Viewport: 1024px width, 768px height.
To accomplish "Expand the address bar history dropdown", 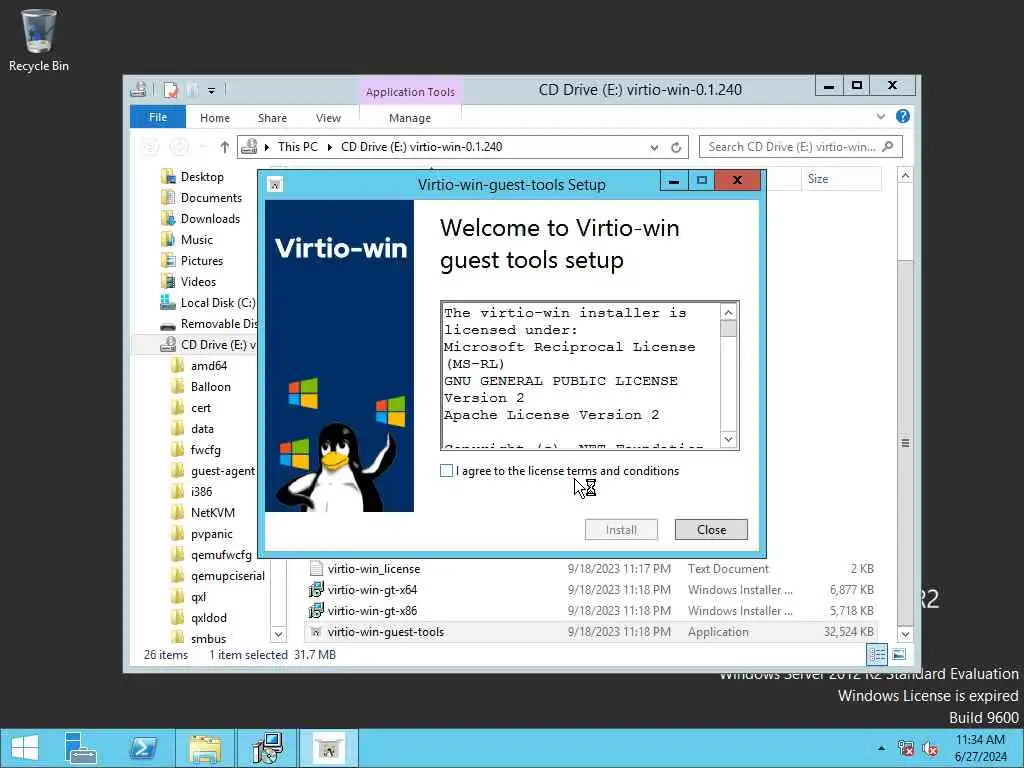I will [x=654, y=148].
